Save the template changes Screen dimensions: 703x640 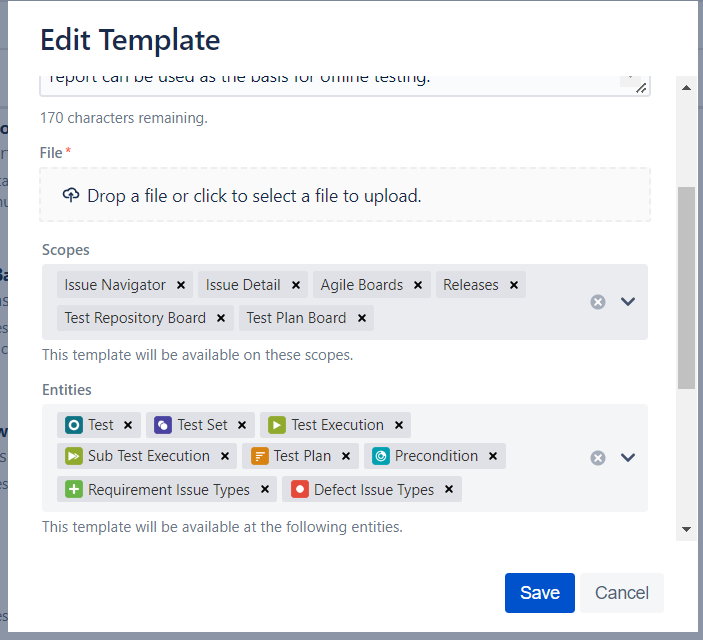539,593
